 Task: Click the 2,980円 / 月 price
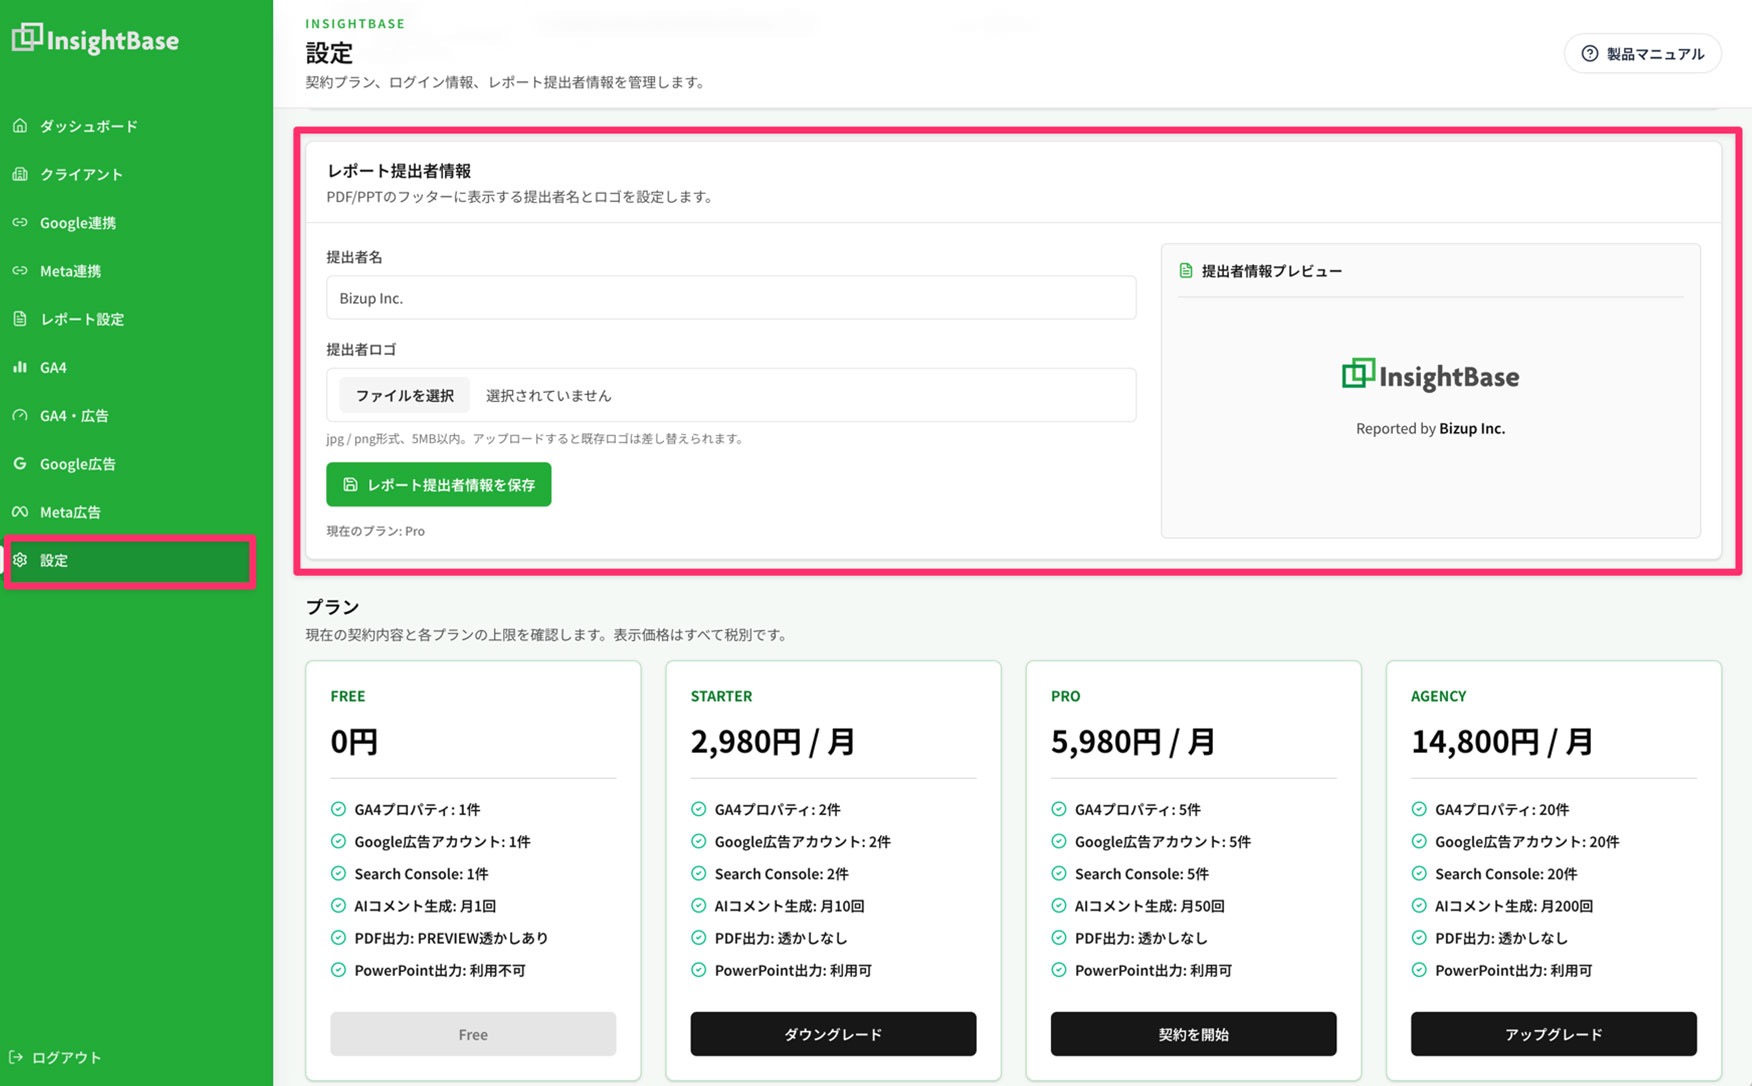click(x=772, y=741)
